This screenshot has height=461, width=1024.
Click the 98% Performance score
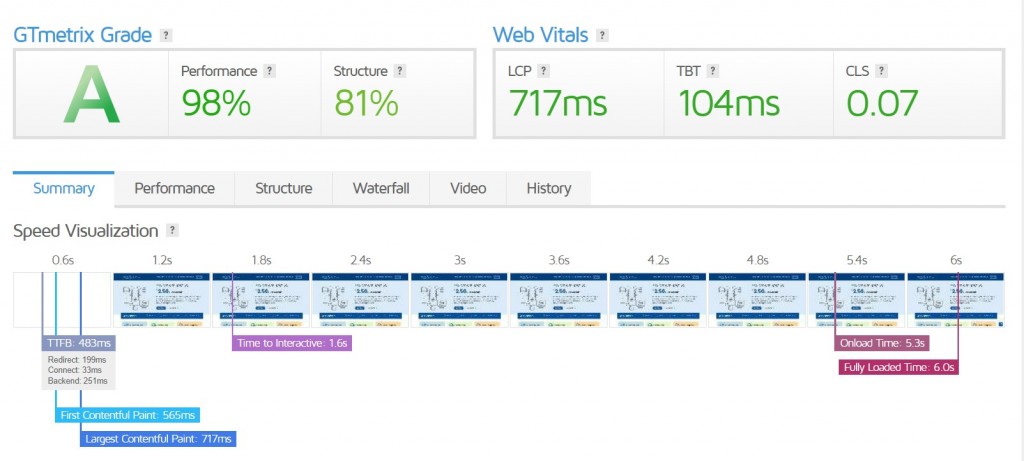click(x=216, y=104)
